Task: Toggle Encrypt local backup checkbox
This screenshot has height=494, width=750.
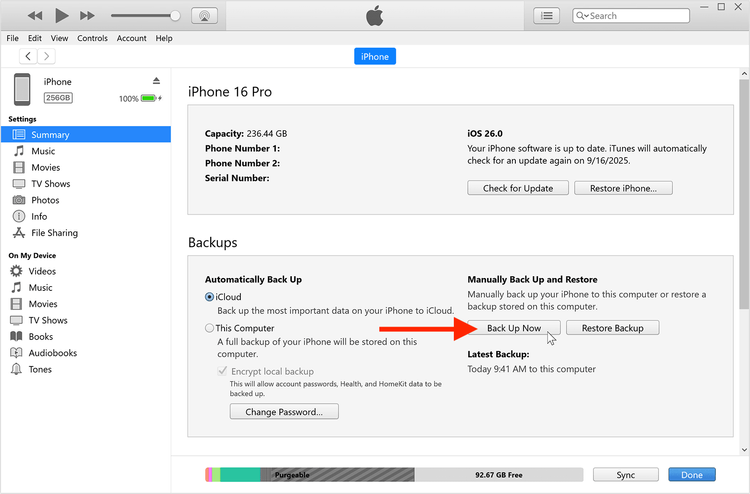Action: (x=222, y=371)
